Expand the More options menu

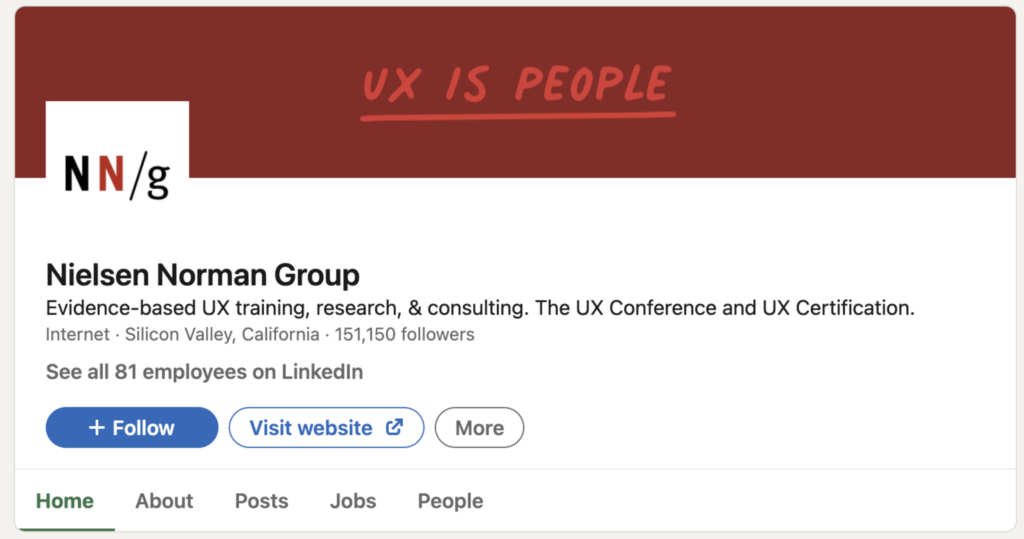479,428
